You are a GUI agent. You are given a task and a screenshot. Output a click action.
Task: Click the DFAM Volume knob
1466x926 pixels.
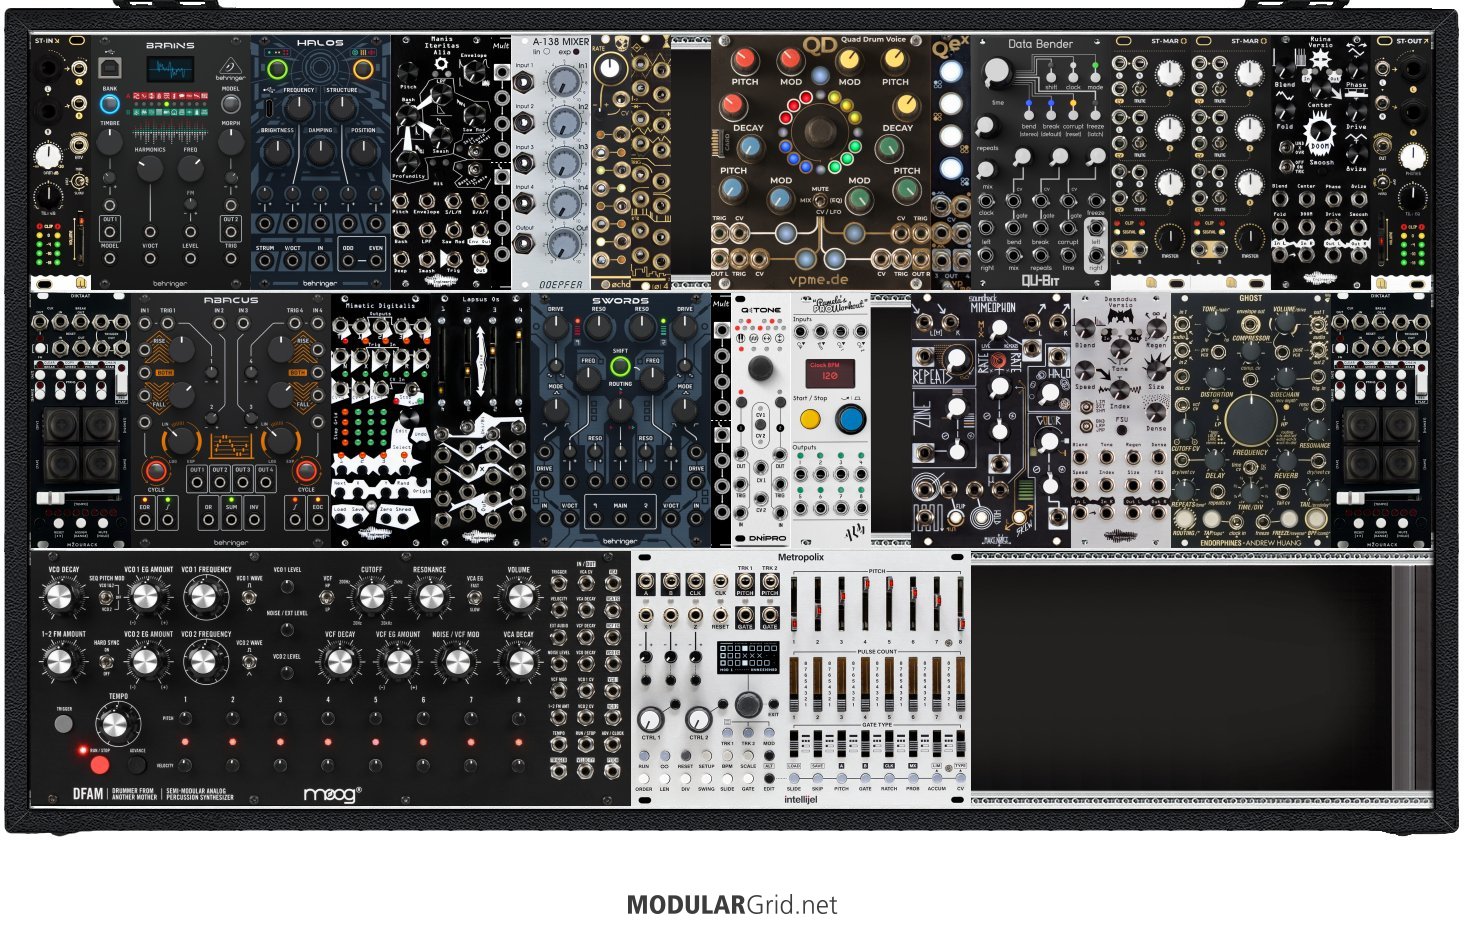[x=519, y=598]
